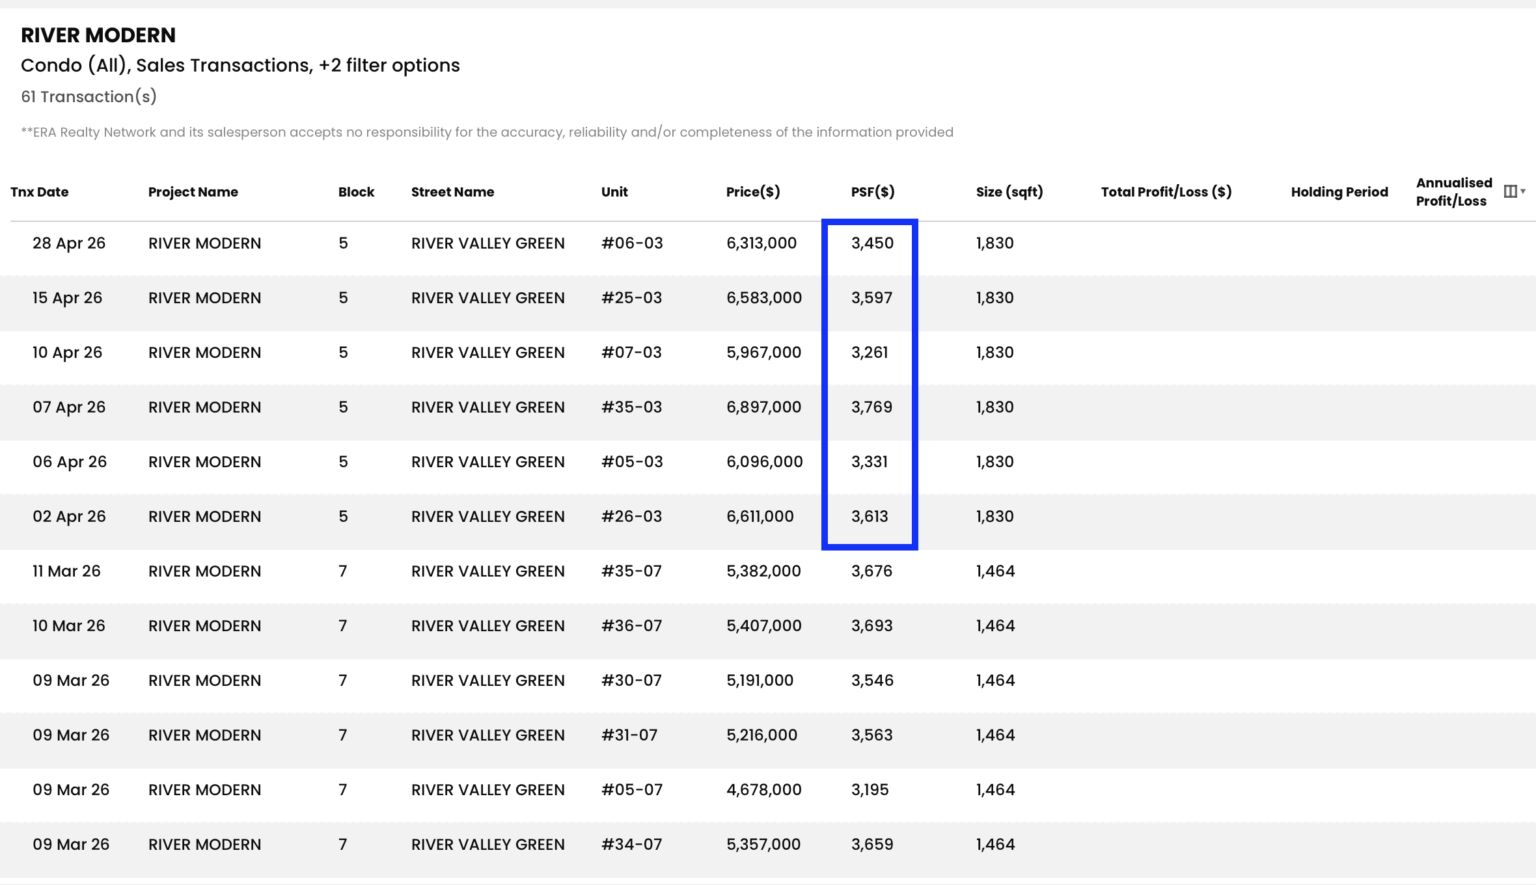
Task: Click the Holding Period column header
Action: (1339, 192)
